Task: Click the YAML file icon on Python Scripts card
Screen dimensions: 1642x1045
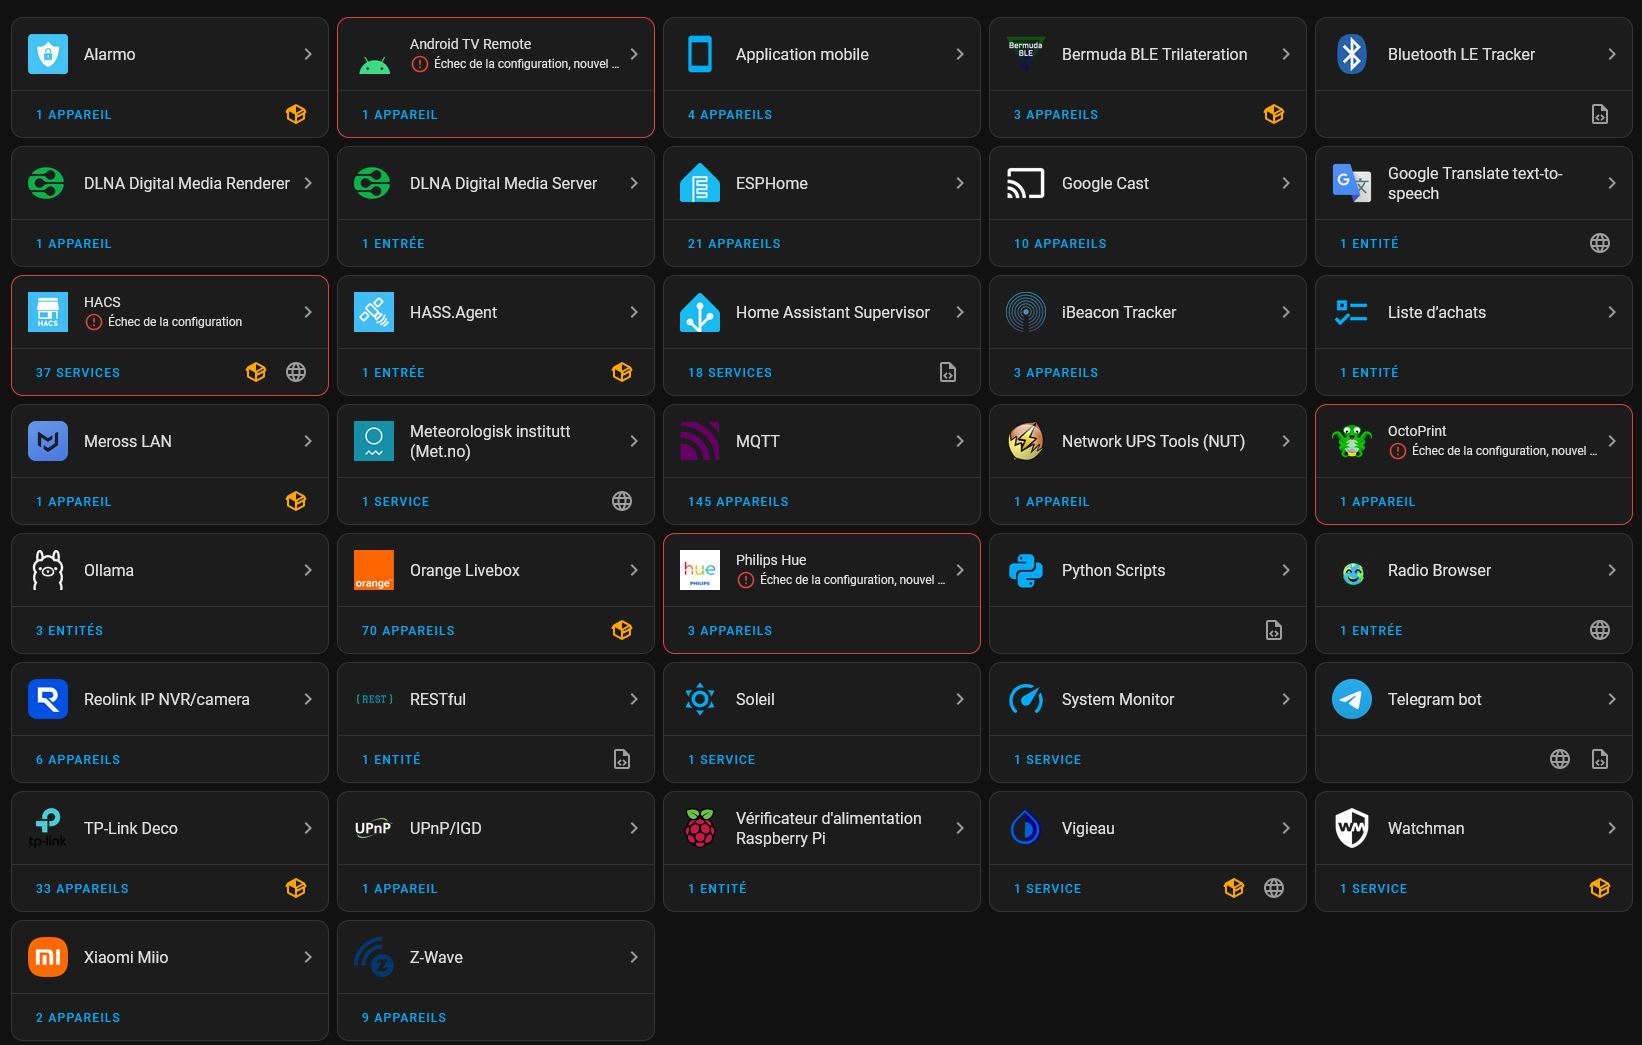Action: (x=1274, y=630)
